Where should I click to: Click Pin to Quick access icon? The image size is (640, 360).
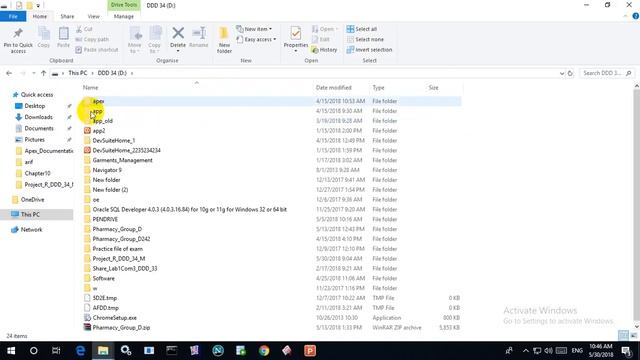pyautogui.click(x=18, y=33)
